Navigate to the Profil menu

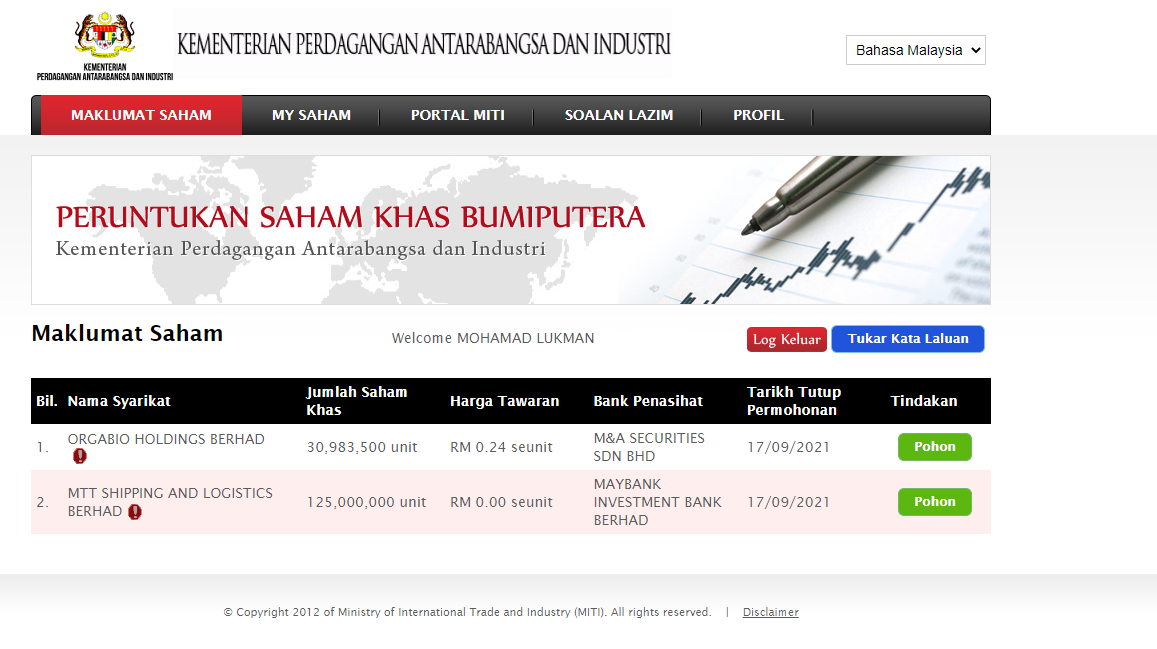pos(758,115)
